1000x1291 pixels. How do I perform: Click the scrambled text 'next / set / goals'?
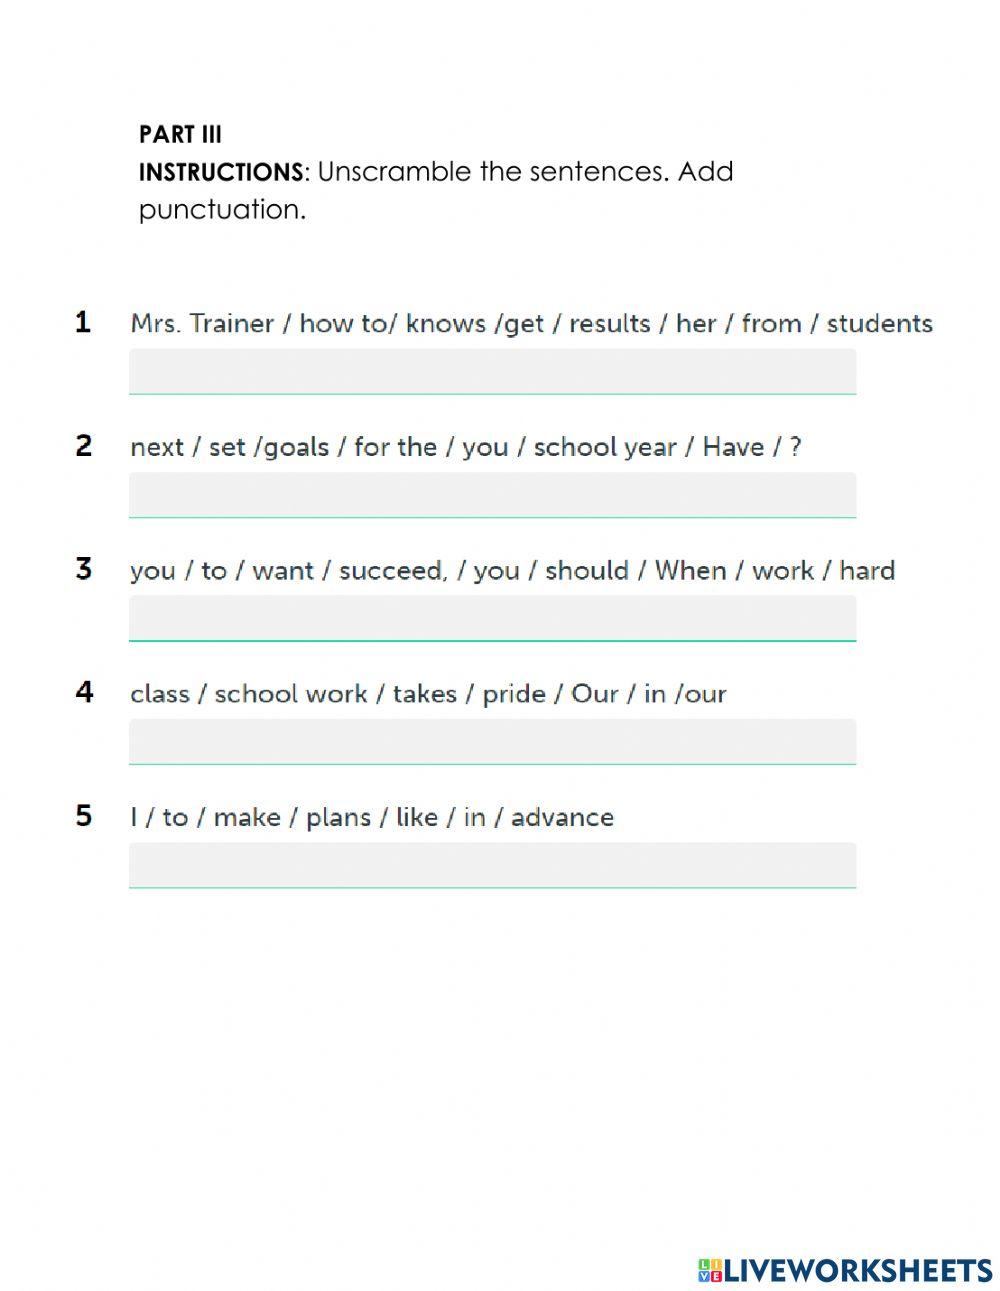465,447
